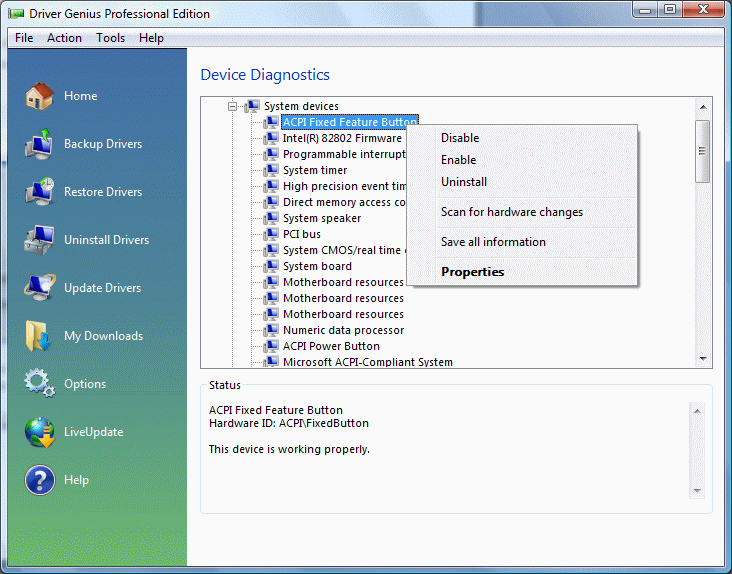The width and height of the screenshot is (732, 574).
Task: Click the Uninstall Drivers icon
Action: pos(39,240)
